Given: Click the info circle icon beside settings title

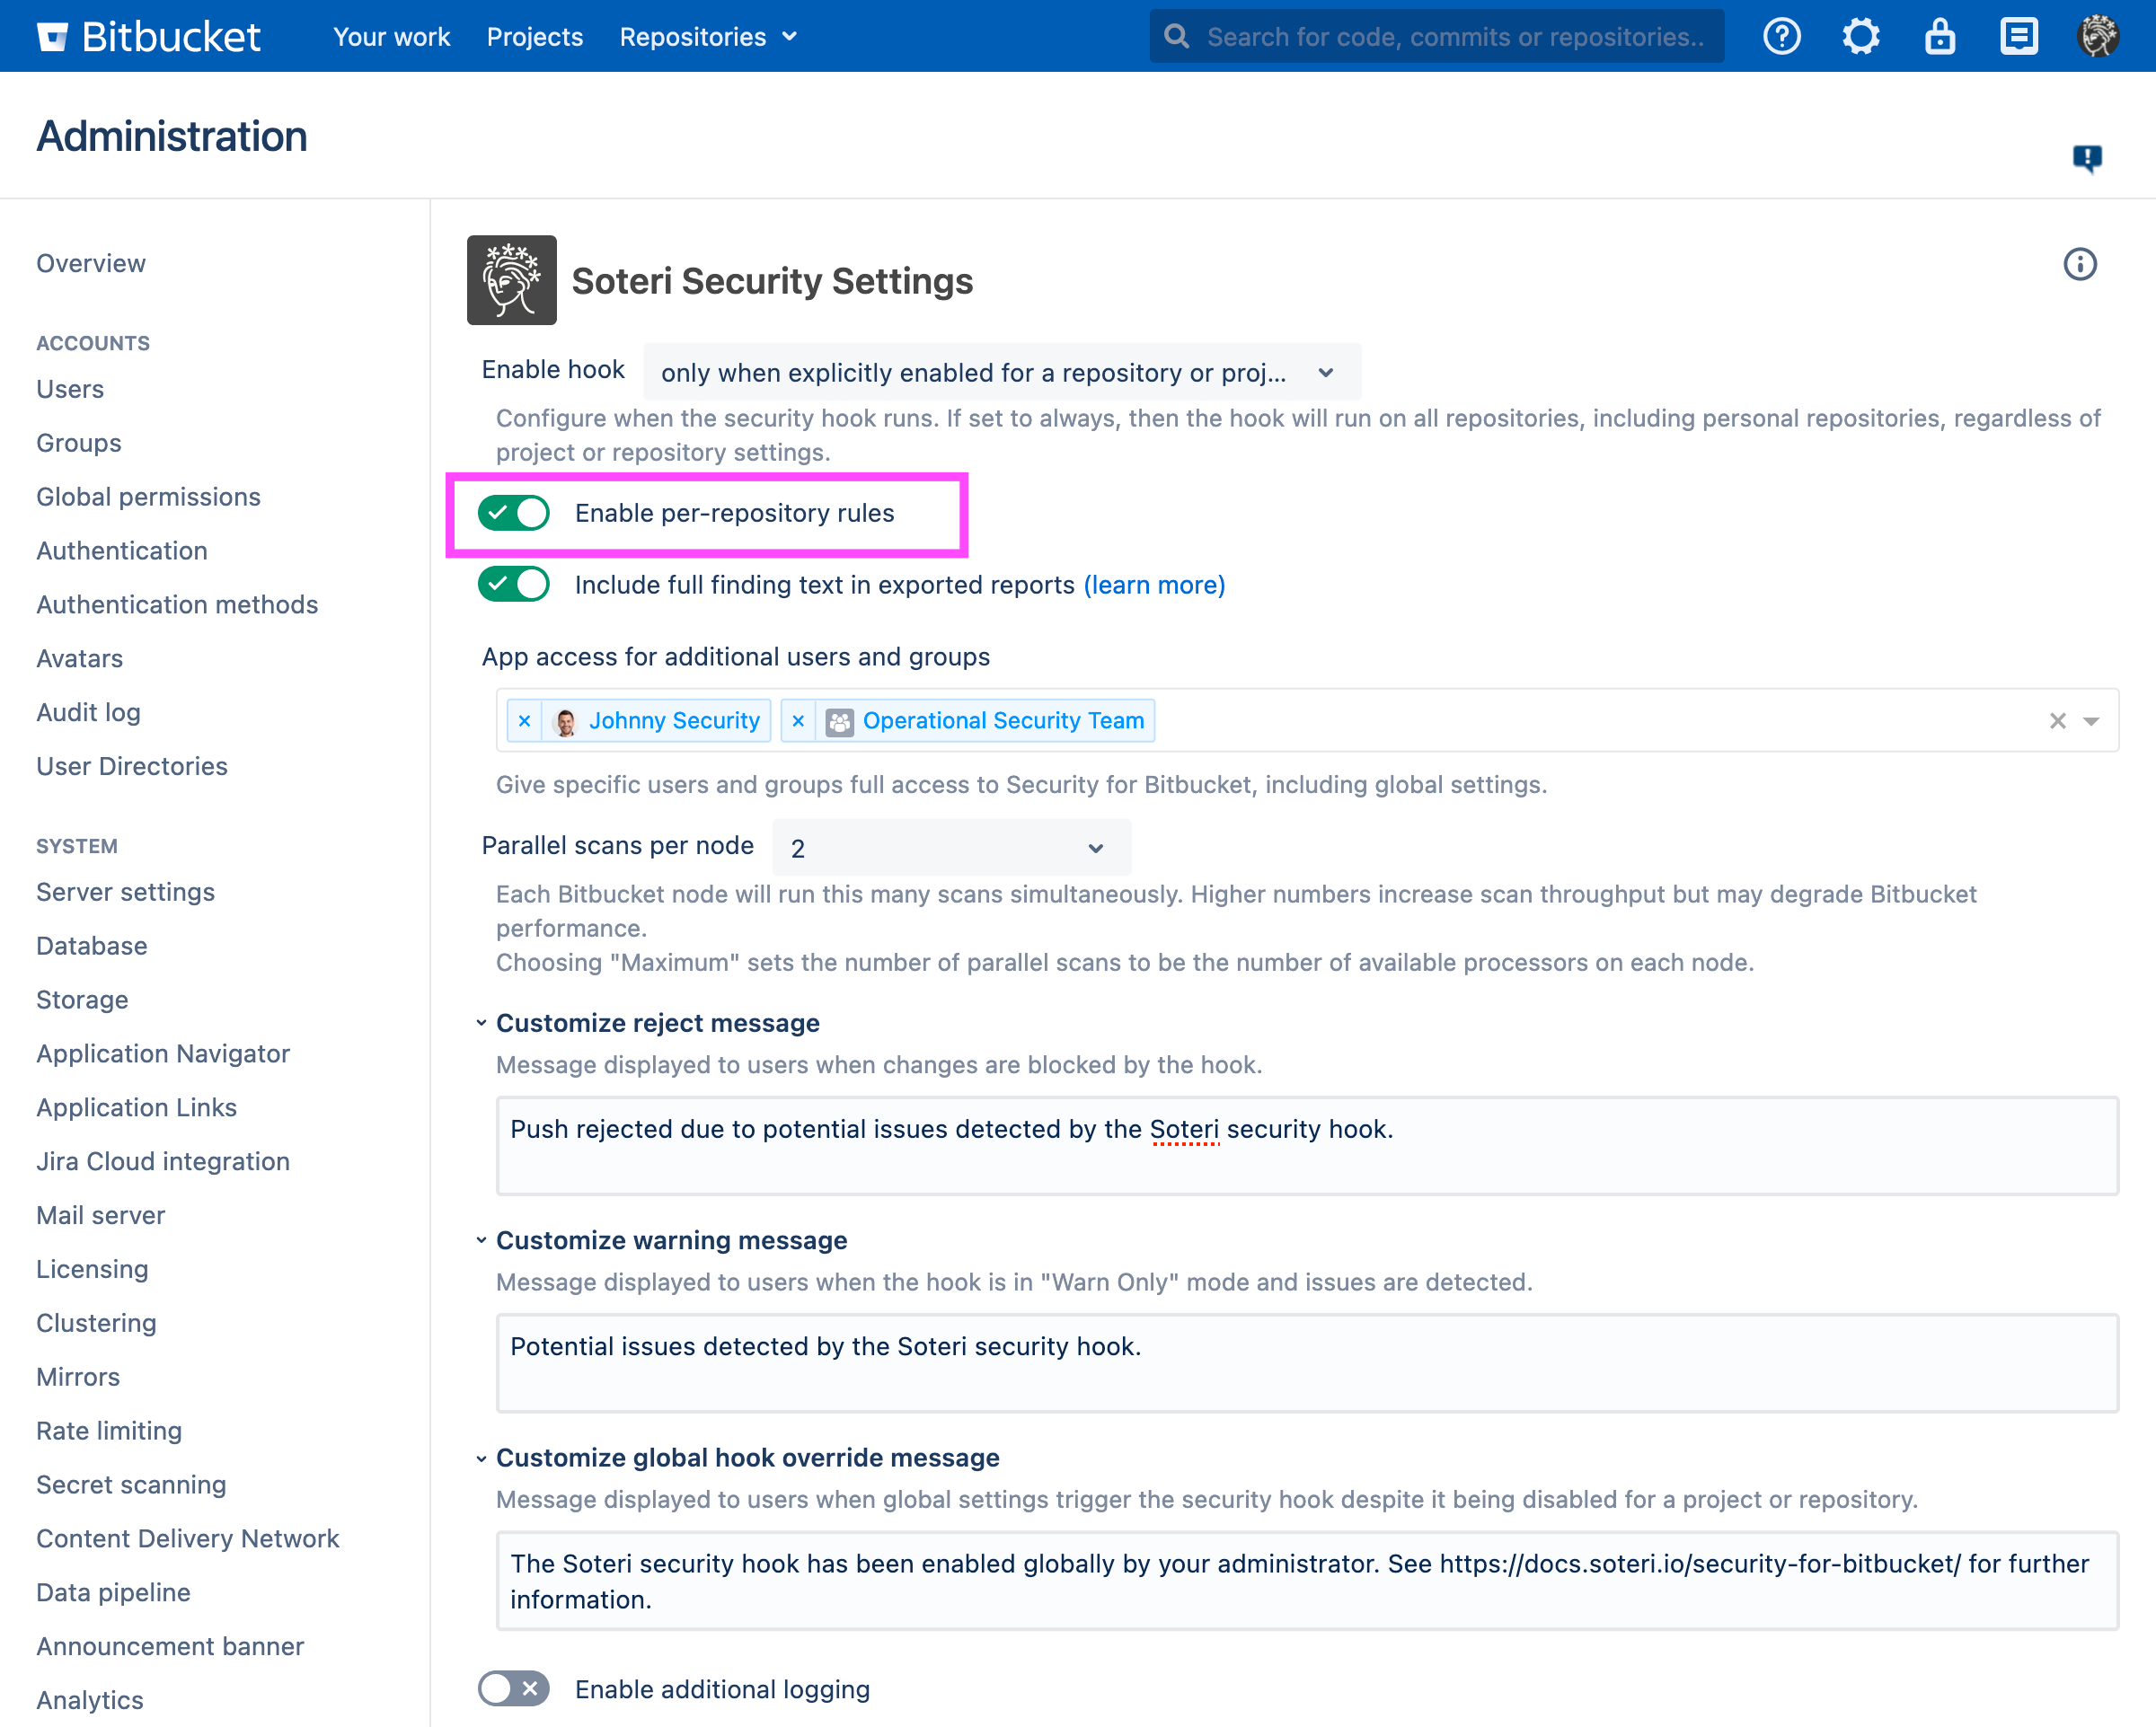Looking at the screenshot, I should click(x=2079, y=264).
